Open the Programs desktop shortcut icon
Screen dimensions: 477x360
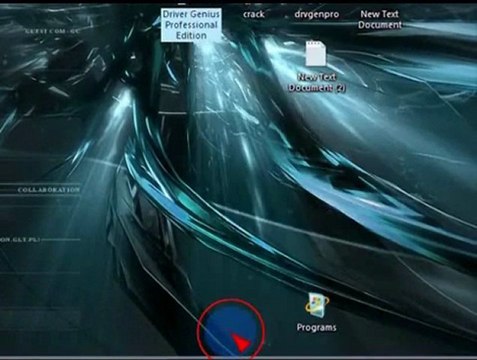click(316, 305)
